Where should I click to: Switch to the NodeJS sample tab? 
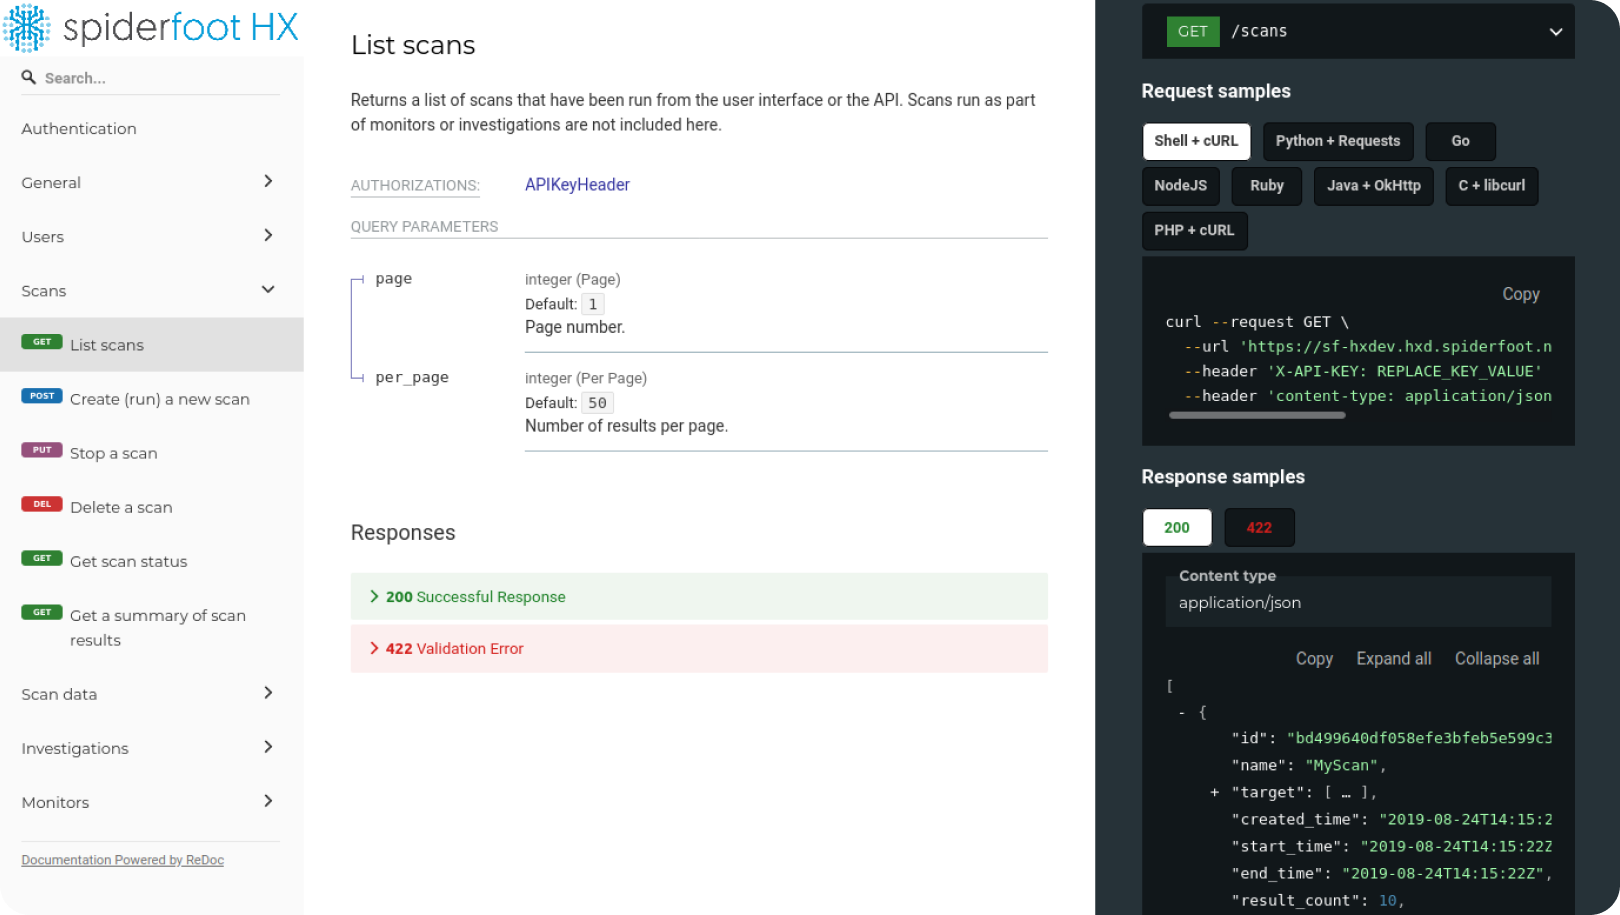pyautogui.click(x=1180, y=186)
